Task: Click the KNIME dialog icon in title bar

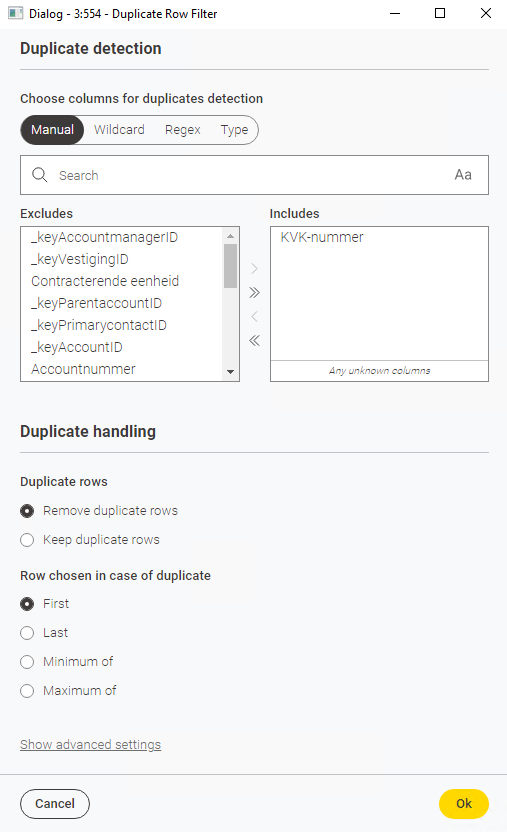Action: 15,13
